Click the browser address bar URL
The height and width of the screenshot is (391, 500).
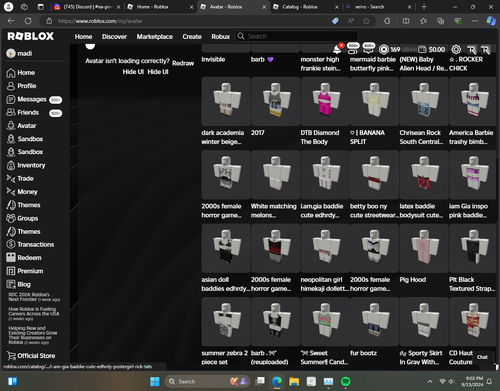click(x=100, y=21)
